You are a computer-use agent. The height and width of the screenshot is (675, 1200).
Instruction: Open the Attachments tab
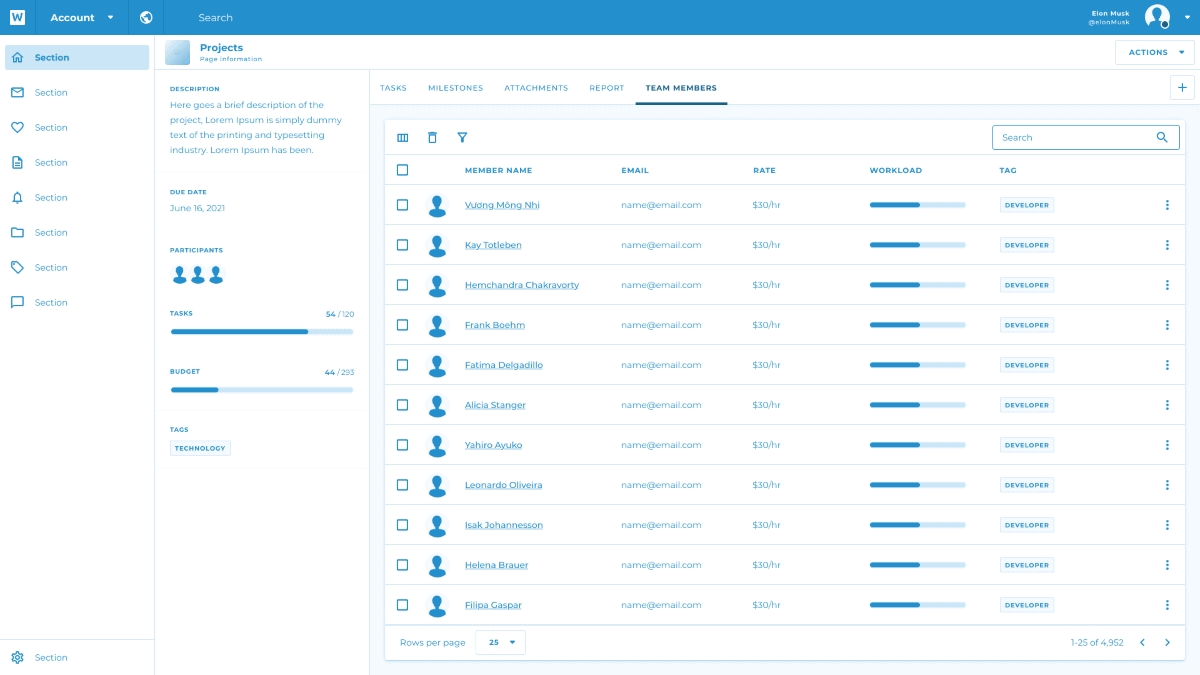[x=536, y=88]
